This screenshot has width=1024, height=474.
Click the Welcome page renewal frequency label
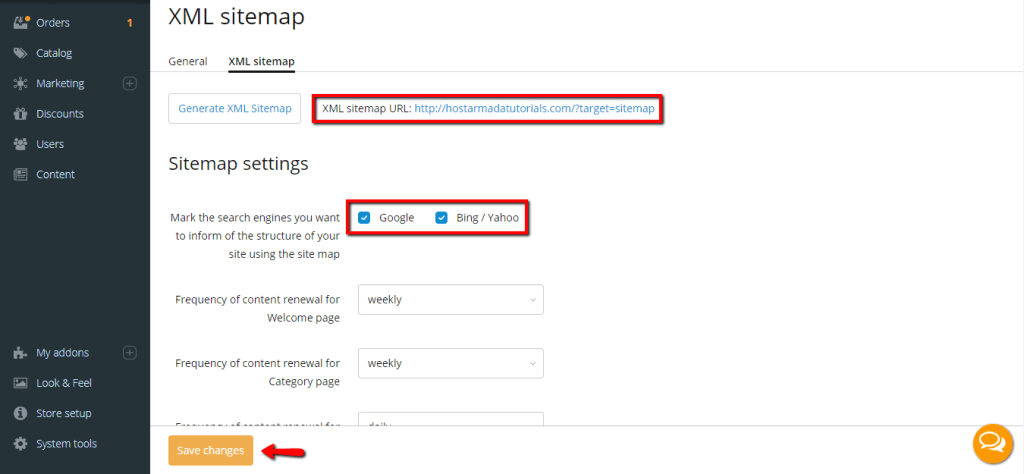click(x=257, y=309)
